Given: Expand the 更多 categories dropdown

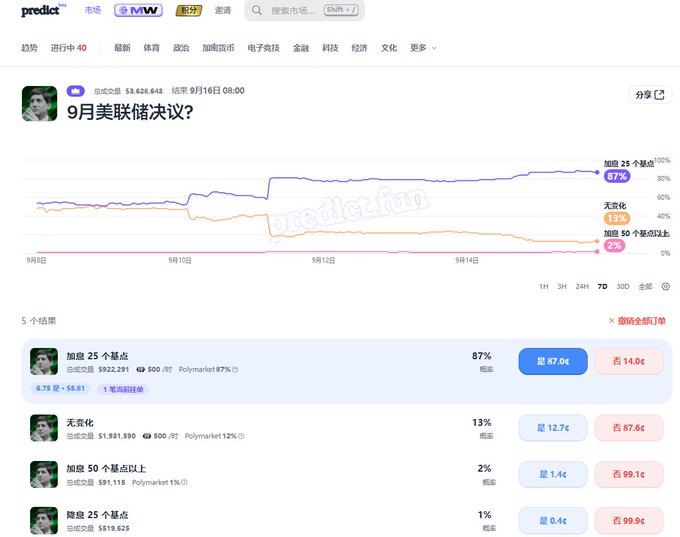Looking at the screenshot, I should tap(423, 48).
